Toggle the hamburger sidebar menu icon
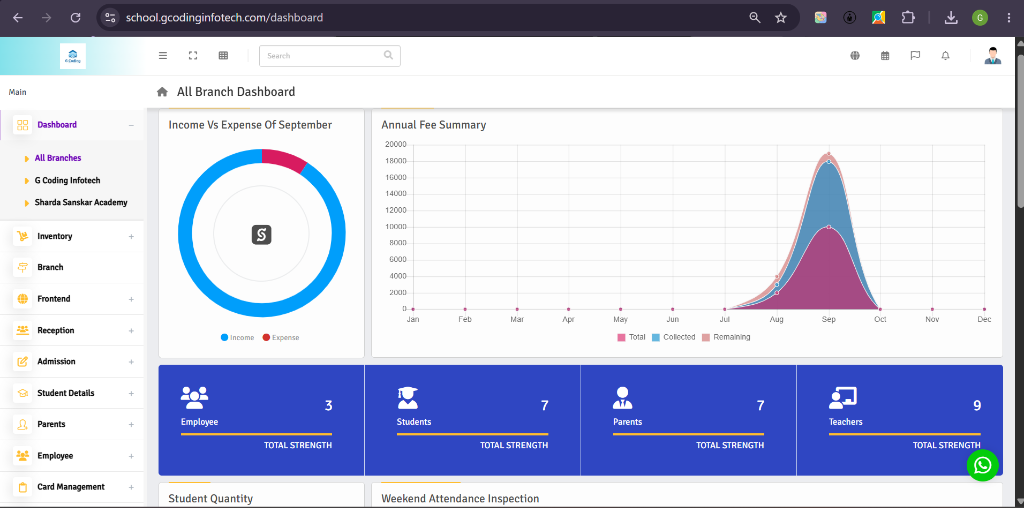 pos(163,56)
